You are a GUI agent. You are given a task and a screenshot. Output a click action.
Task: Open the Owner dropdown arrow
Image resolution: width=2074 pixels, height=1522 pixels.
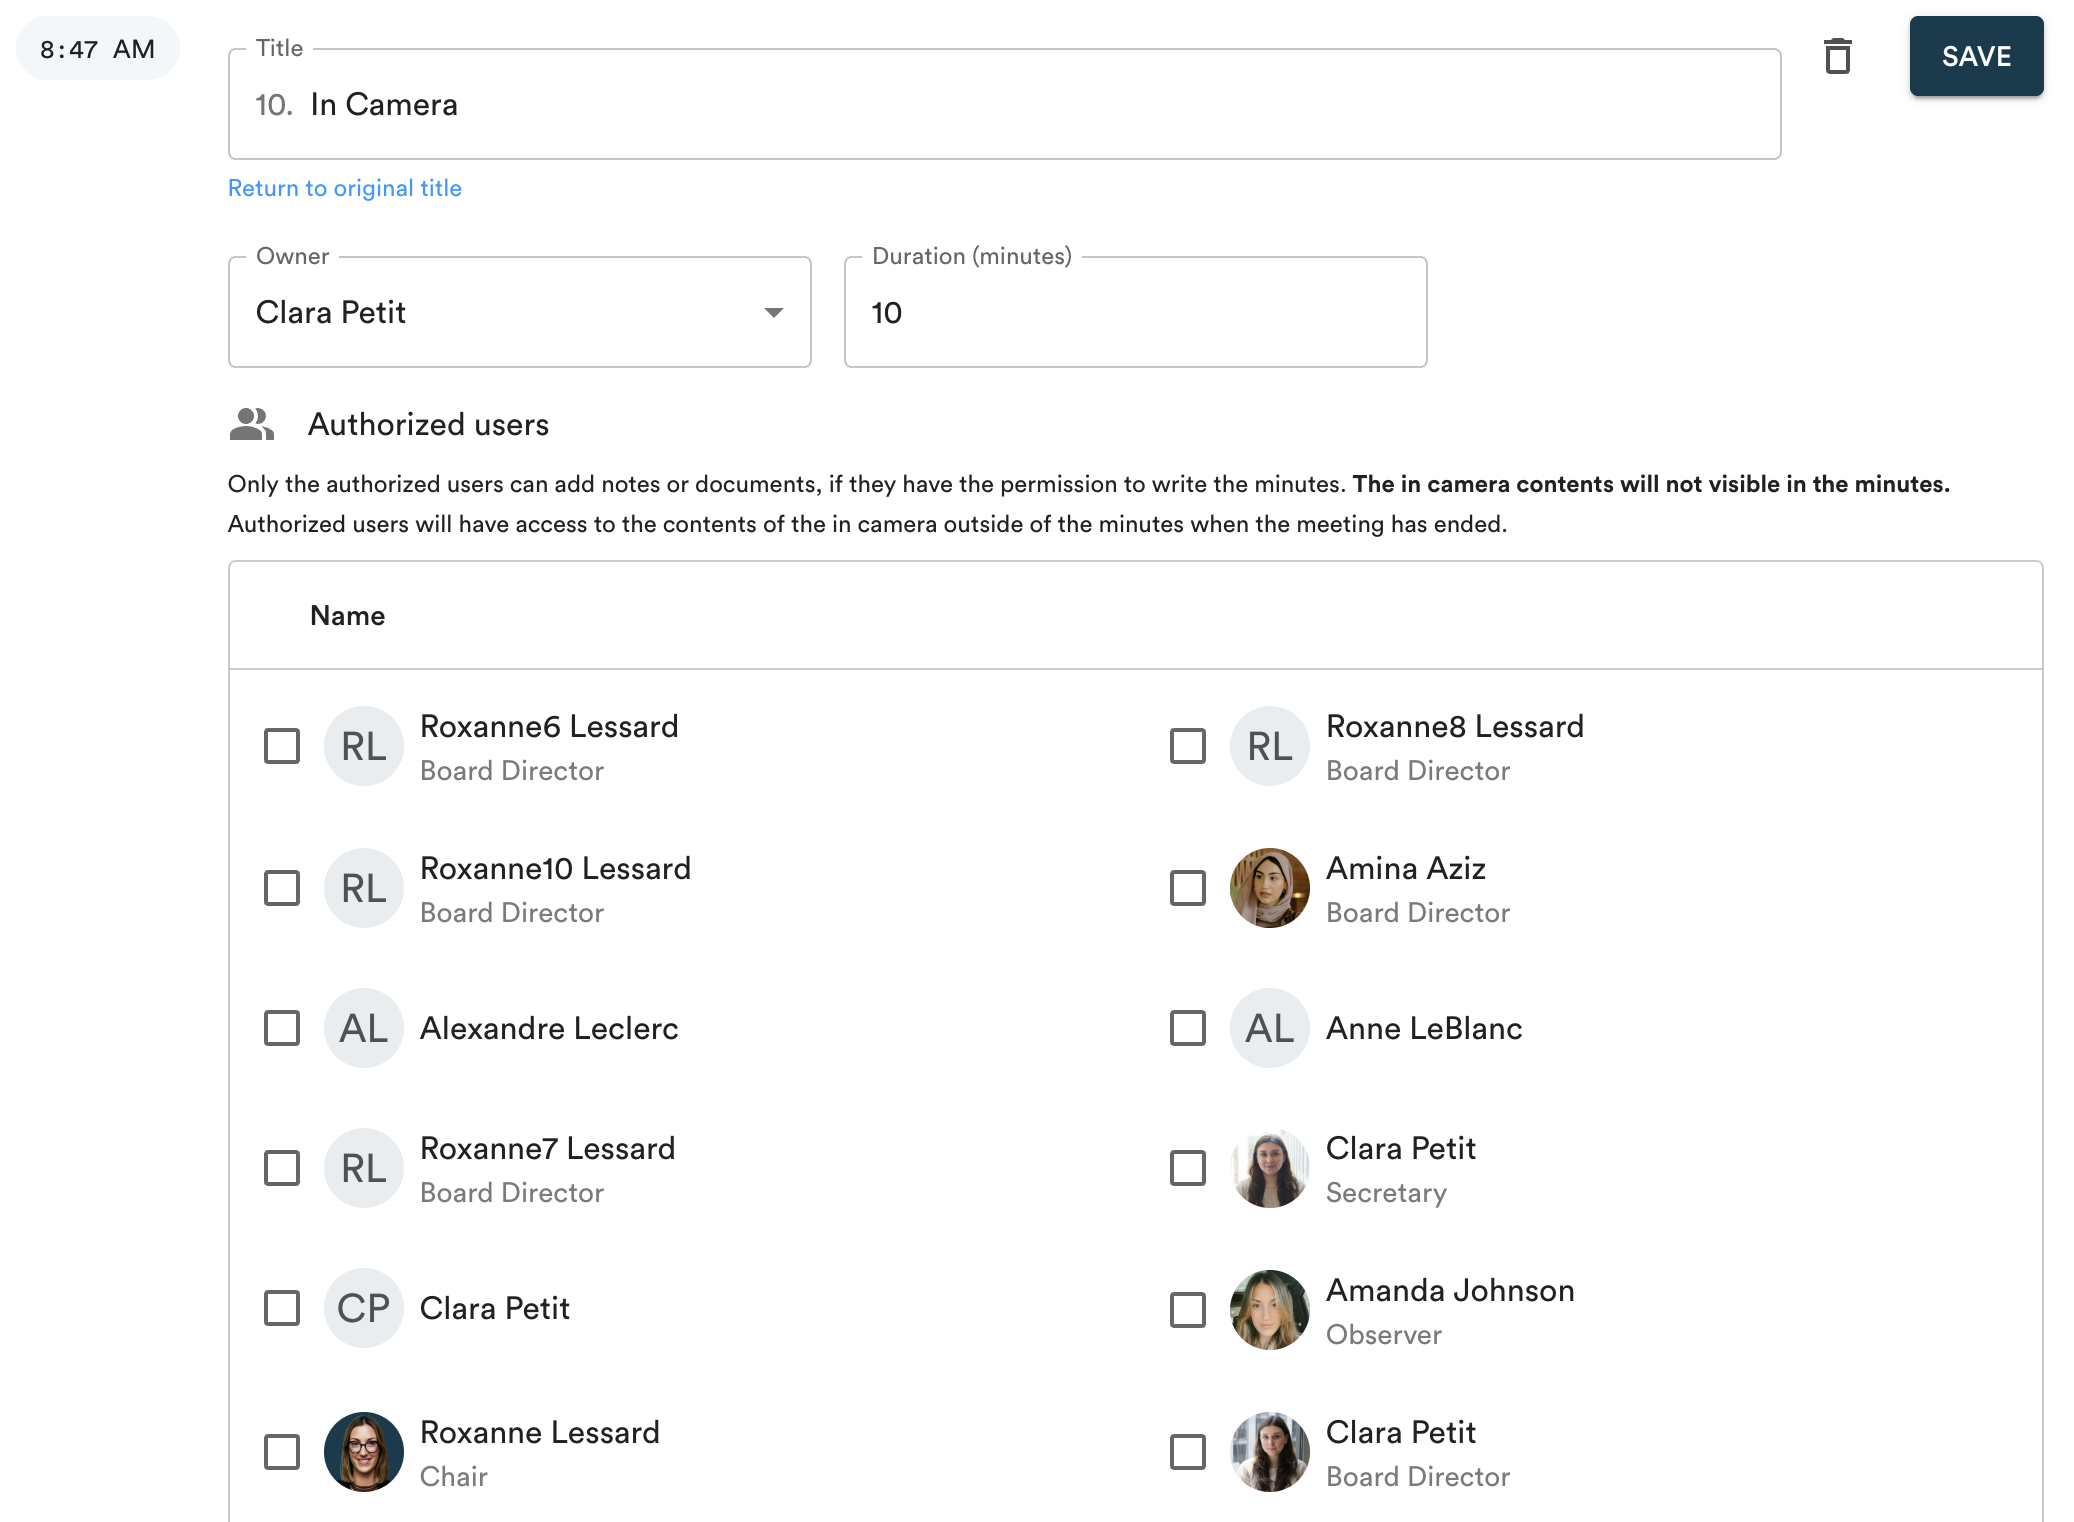(x=773, y=312)
